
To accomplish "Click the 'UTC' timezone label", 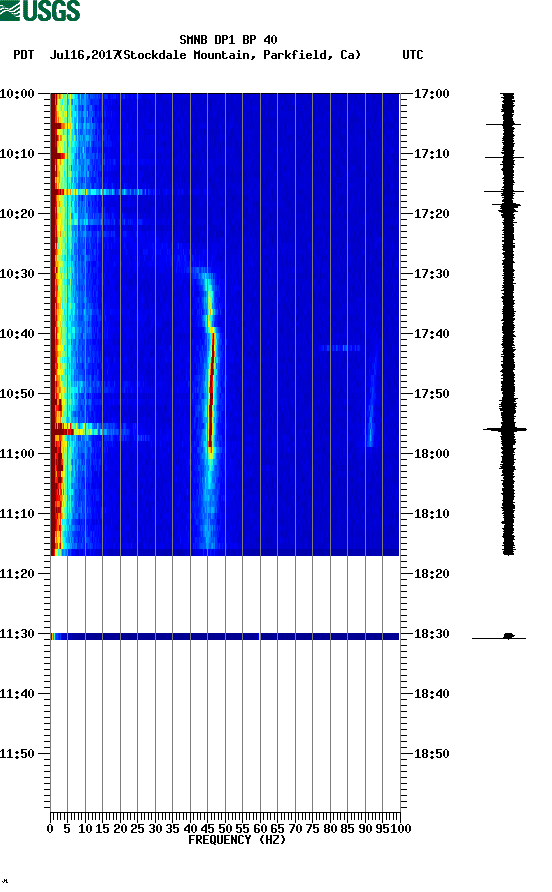I will pos(413,55).
